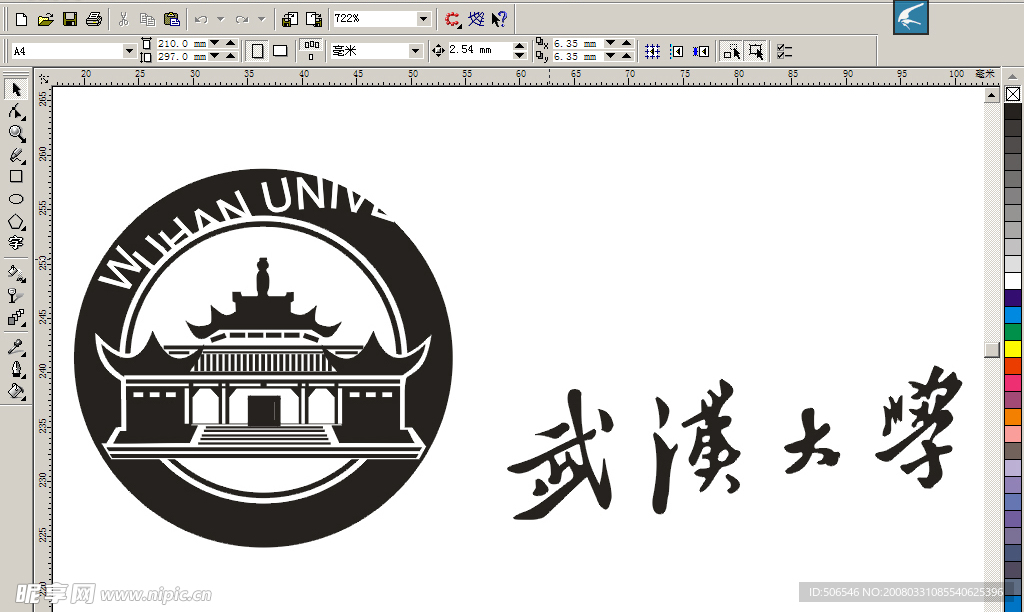The image size is (1024, 612).
Task: Toggle Treat As Filled button
Action: [x=756, y=51]
